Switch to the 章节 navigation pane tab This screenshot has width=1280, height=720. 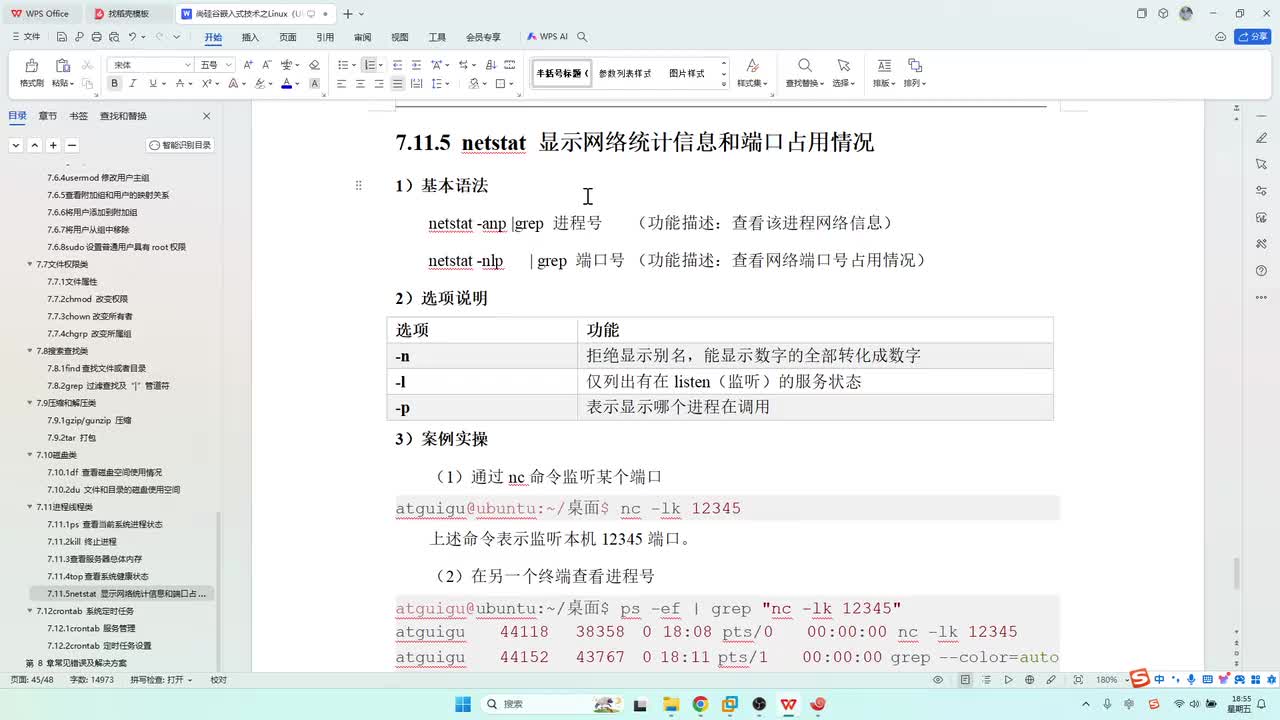tap(48, 116)
